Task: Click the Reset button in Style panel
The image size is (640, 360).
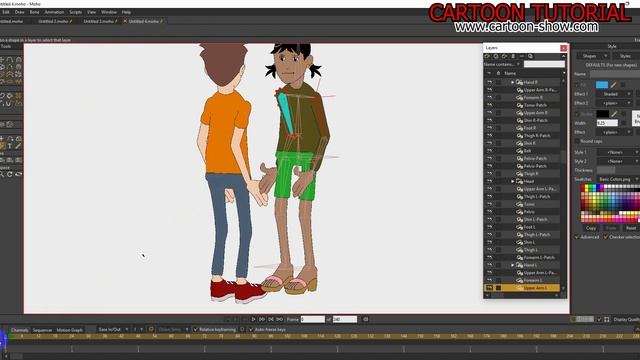Action: coord(631,228)
